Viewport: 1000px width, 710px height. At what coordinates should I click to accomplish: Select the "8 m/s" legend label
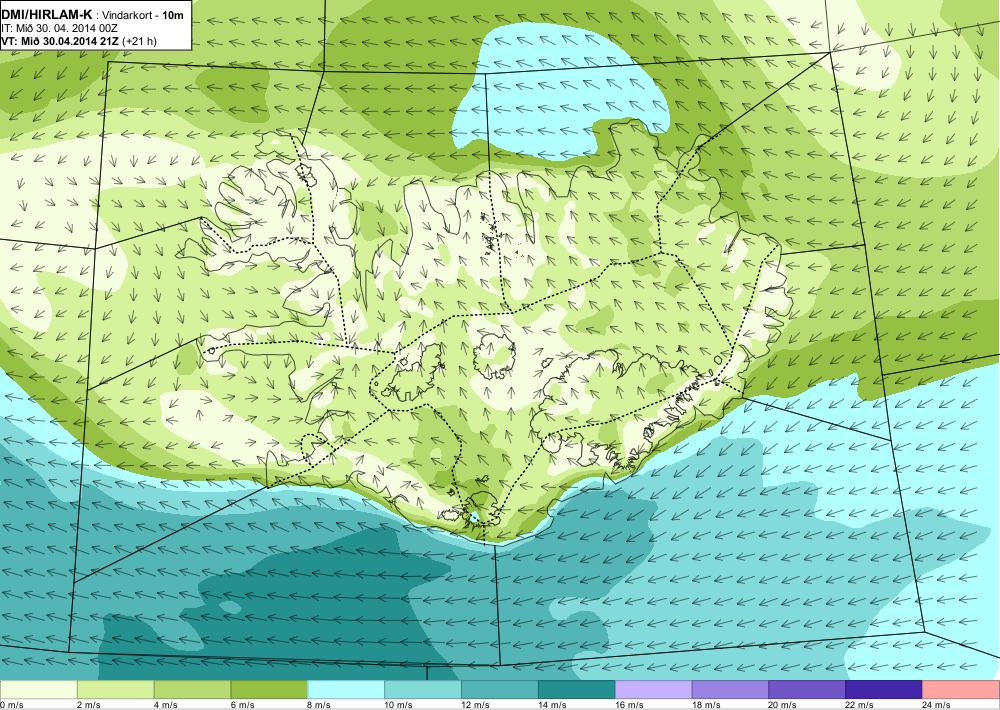320,705
